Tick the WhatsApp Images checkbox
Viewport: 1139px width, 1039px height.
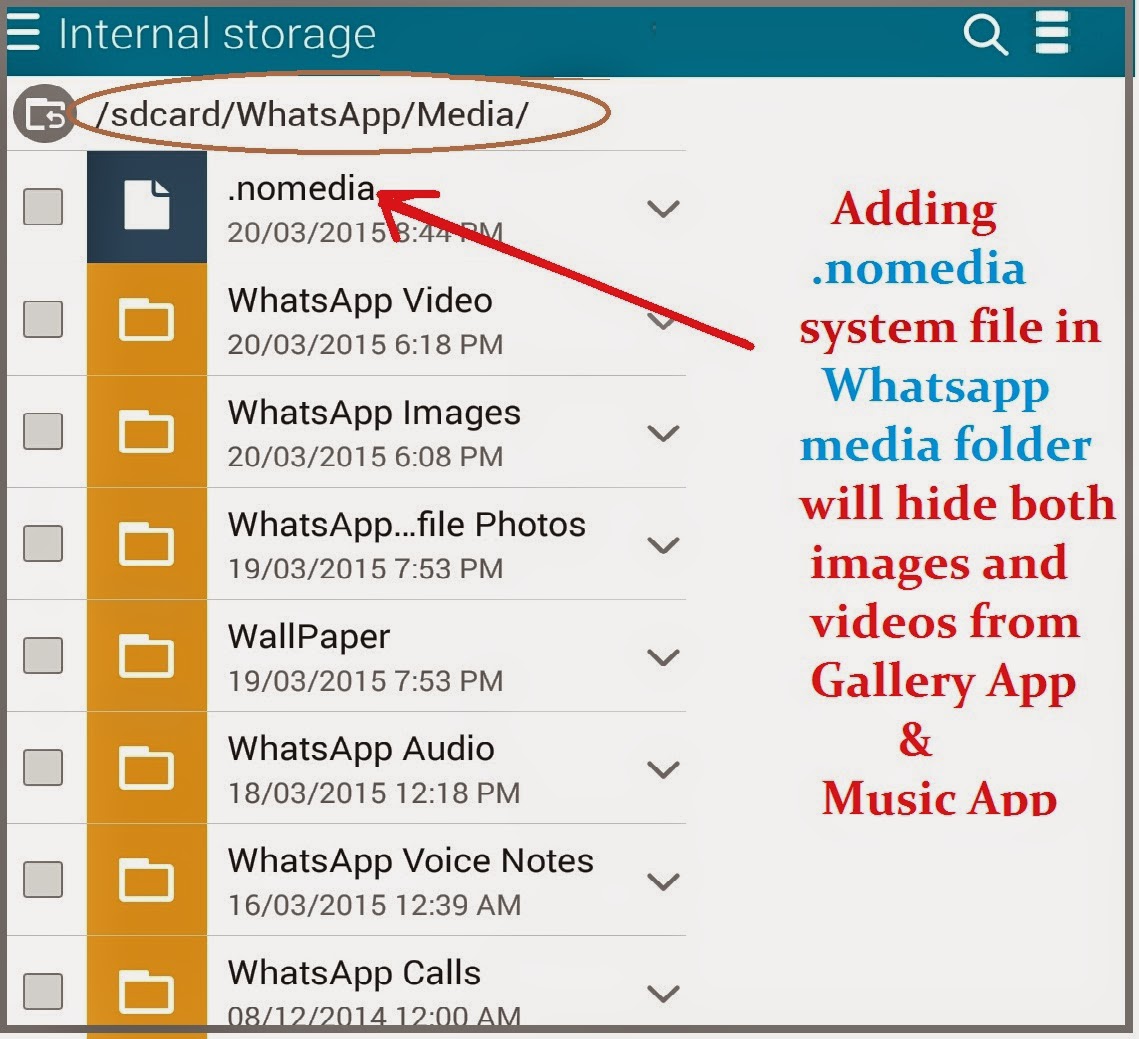43,432
